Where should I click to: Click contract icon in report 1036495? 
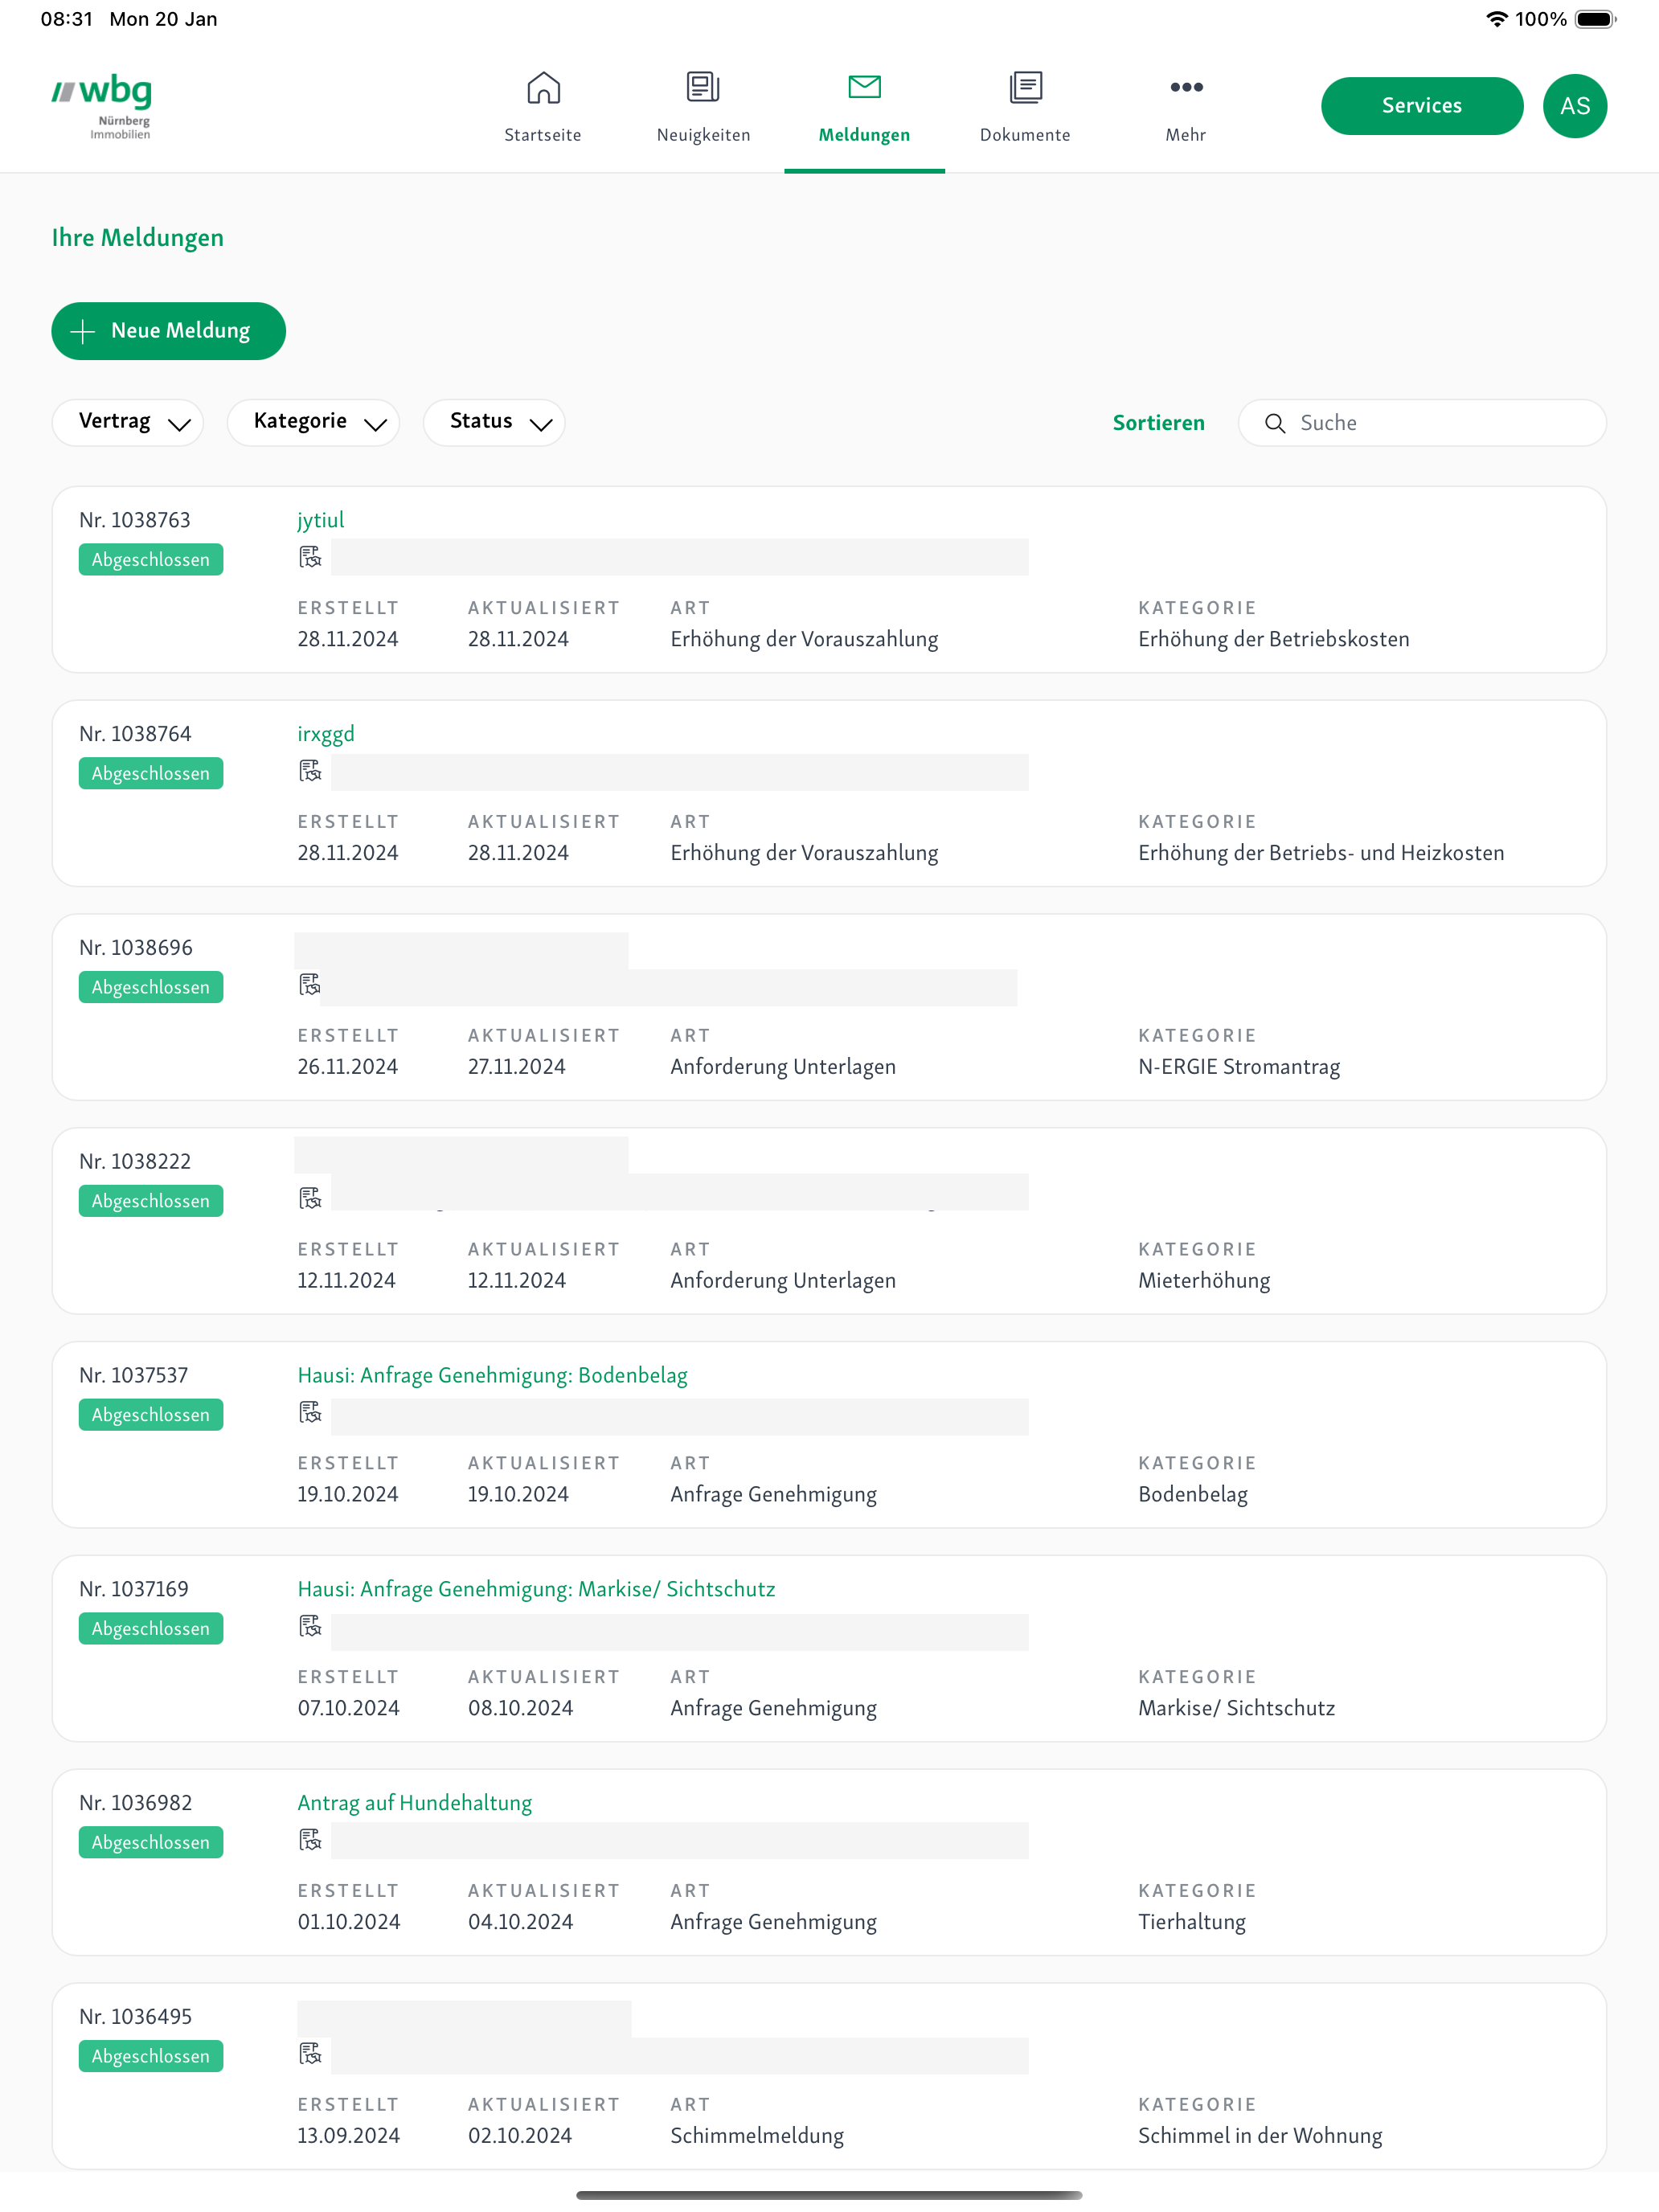click(x=310, y=2055)
